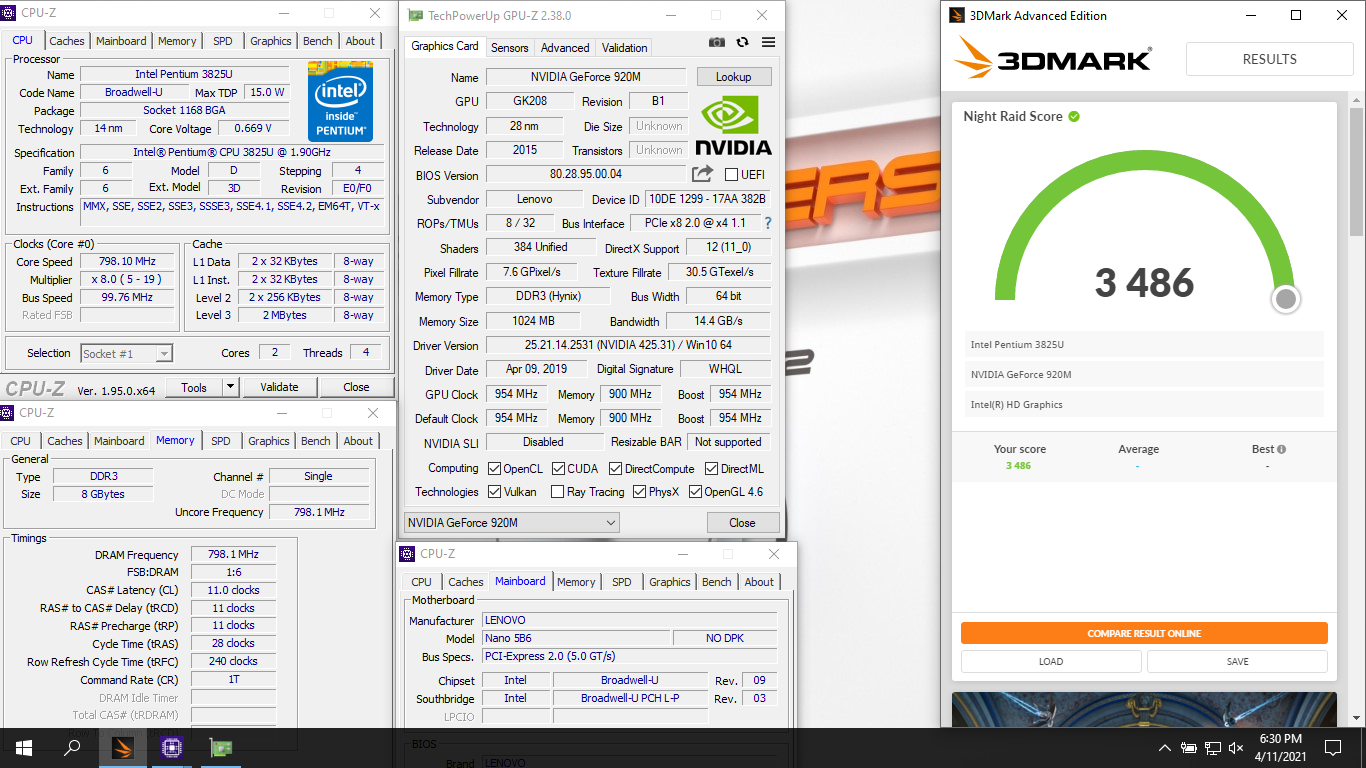Click the info icon beside Best score
The image size is (1366, 768).
point(1282,450)
